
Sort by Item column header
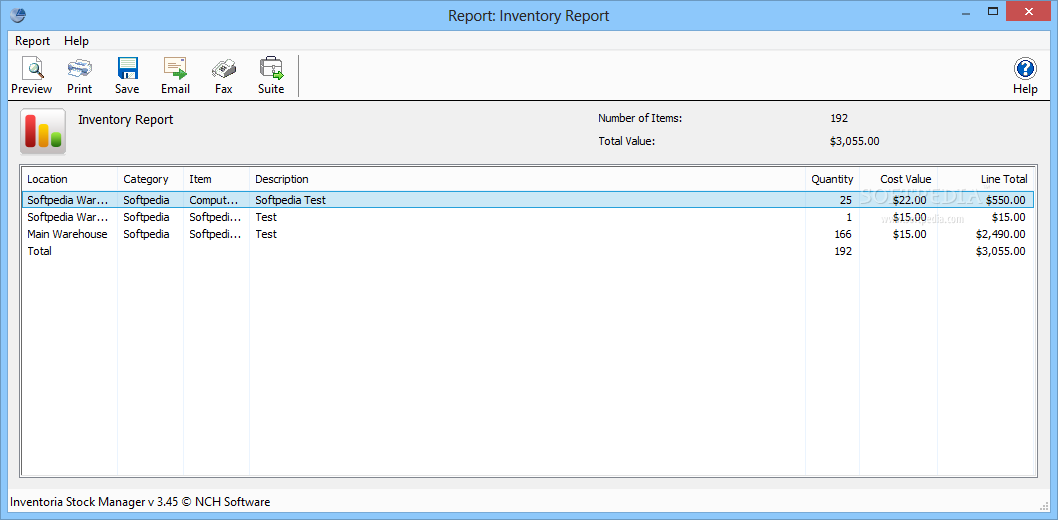pyautogui.click(x=217, y=179)
